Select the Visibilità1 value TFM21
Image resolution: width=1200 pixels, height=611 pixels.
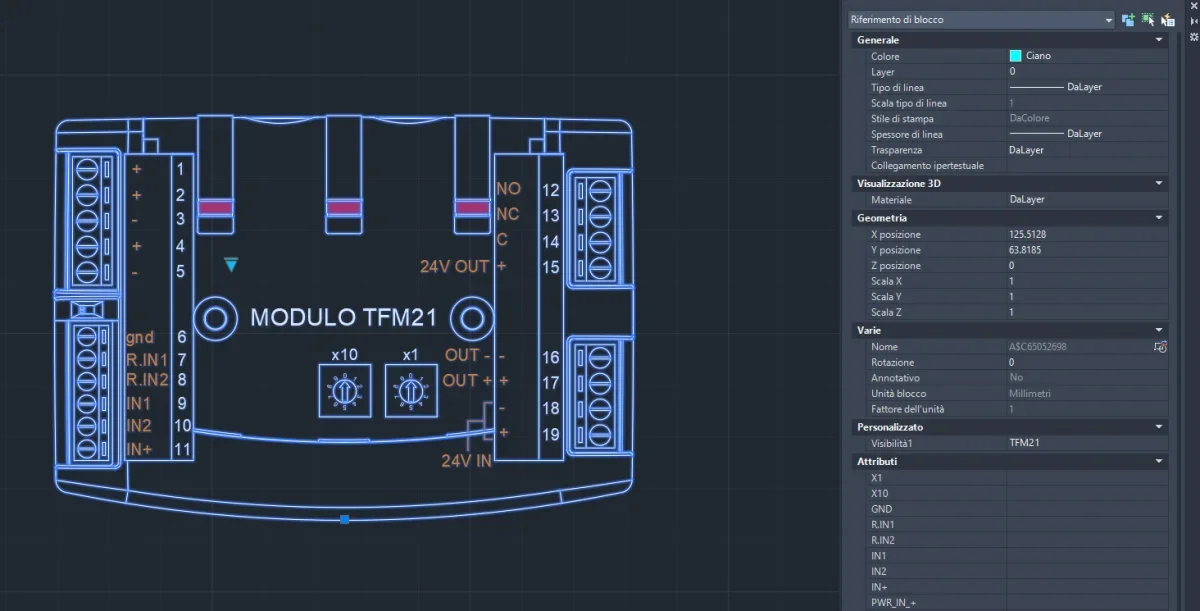click(x=1085, y=442)
